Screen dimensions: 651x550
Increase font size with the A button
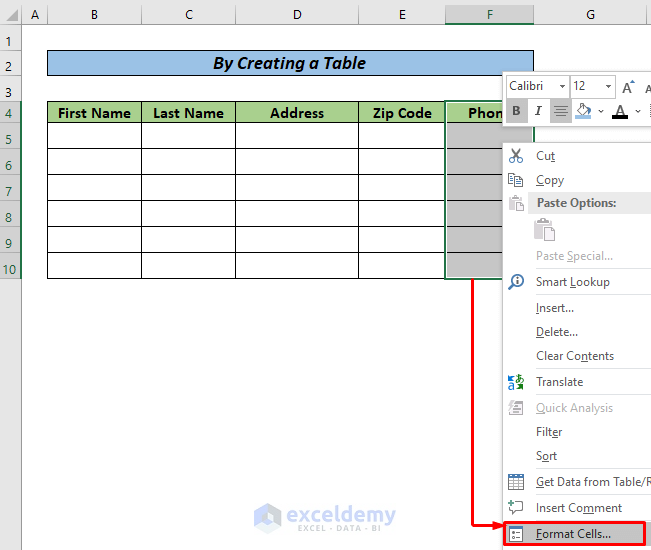coord(629,87)
